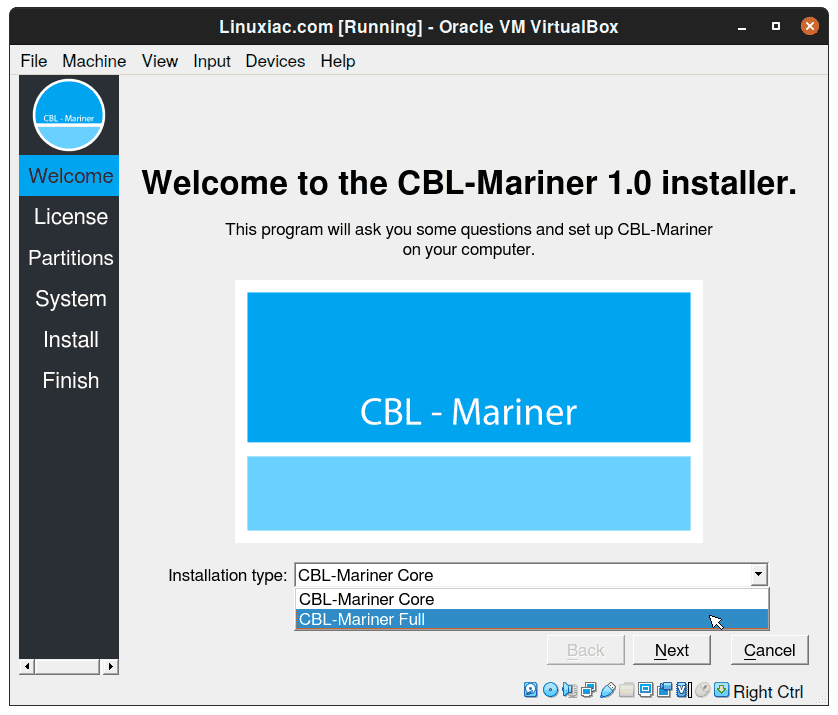
Task: Minimize the VirtualBox window
Action: 742,27
